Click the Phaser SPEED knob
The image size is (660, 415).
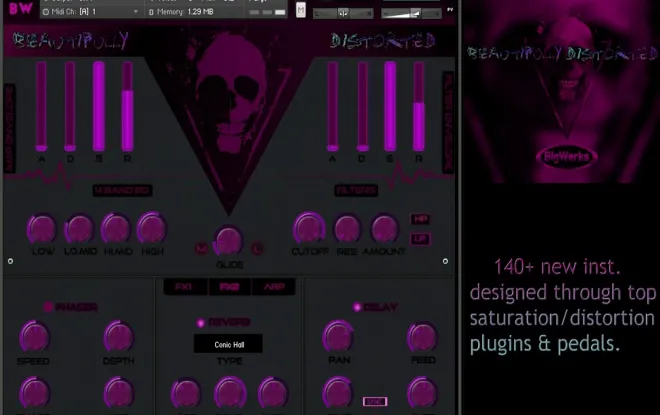[34, 336]
